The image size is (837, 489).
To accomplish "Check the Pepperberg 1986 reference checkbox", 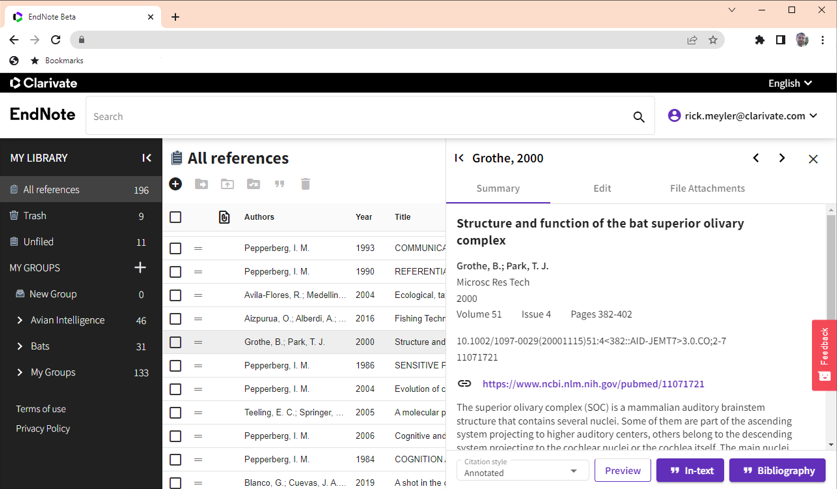I will [175, 366].
